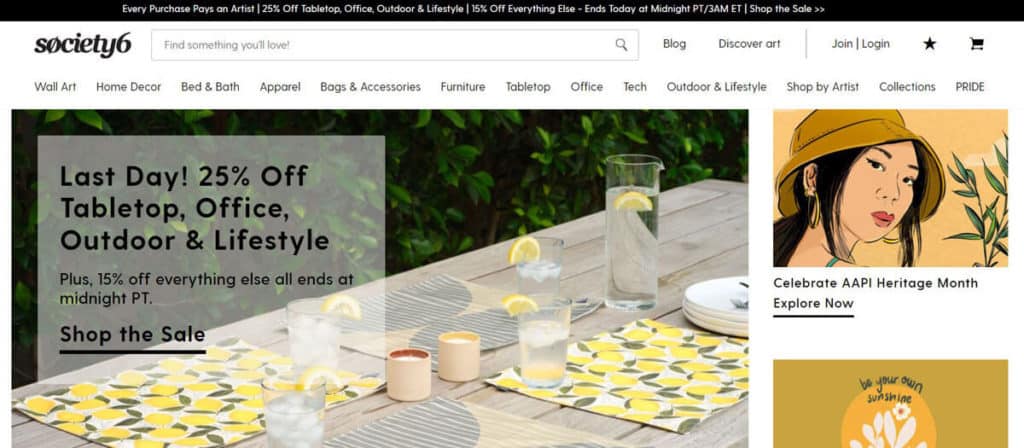Screen dimensions: 1024x448
Task: Open the Blog link
Action: click(x=674, y=44)
